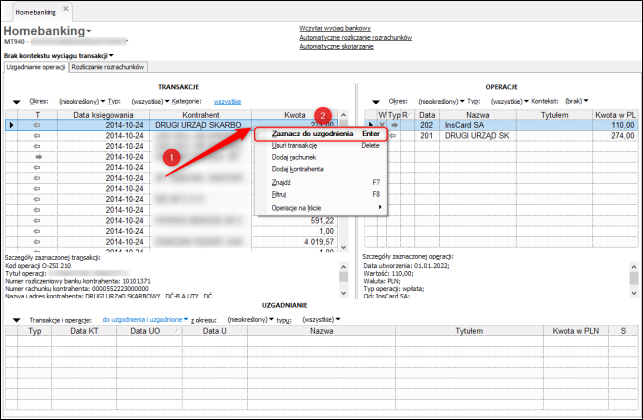This screenshot has height=420, width=643.
Task: Click direction arrow icon in 591,22 row
Action: tap(37, 221)
